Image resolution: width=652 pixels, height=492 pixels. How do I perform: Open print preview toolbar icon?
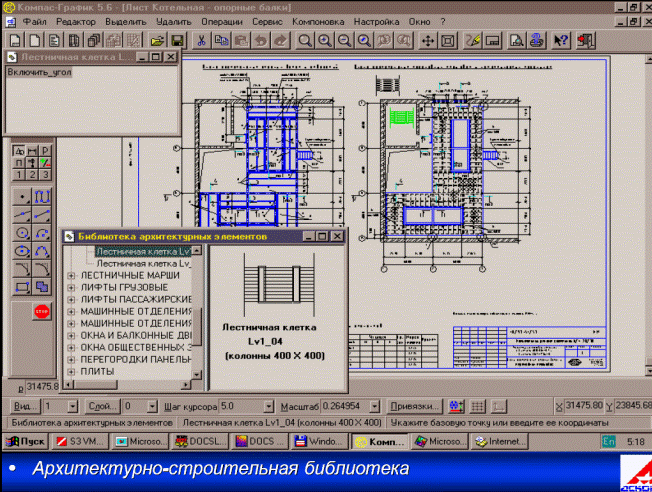click(516, 40)
